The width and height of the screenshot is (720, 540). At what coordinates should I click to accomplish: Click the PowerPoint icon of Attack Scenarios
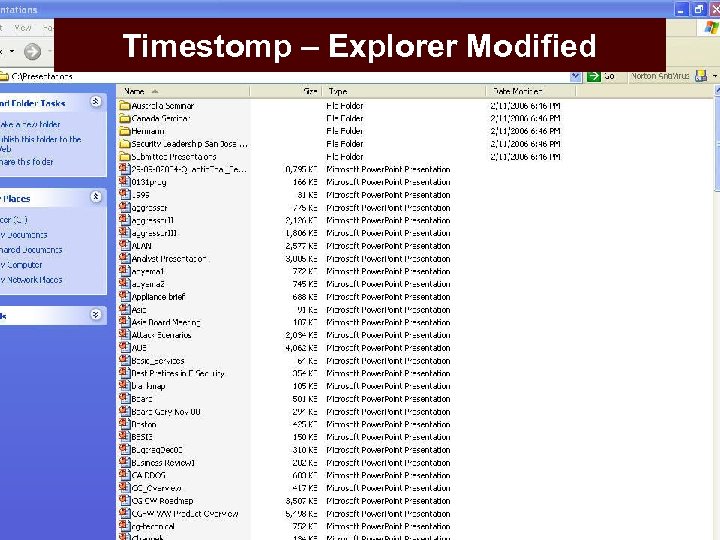[124, 335]
